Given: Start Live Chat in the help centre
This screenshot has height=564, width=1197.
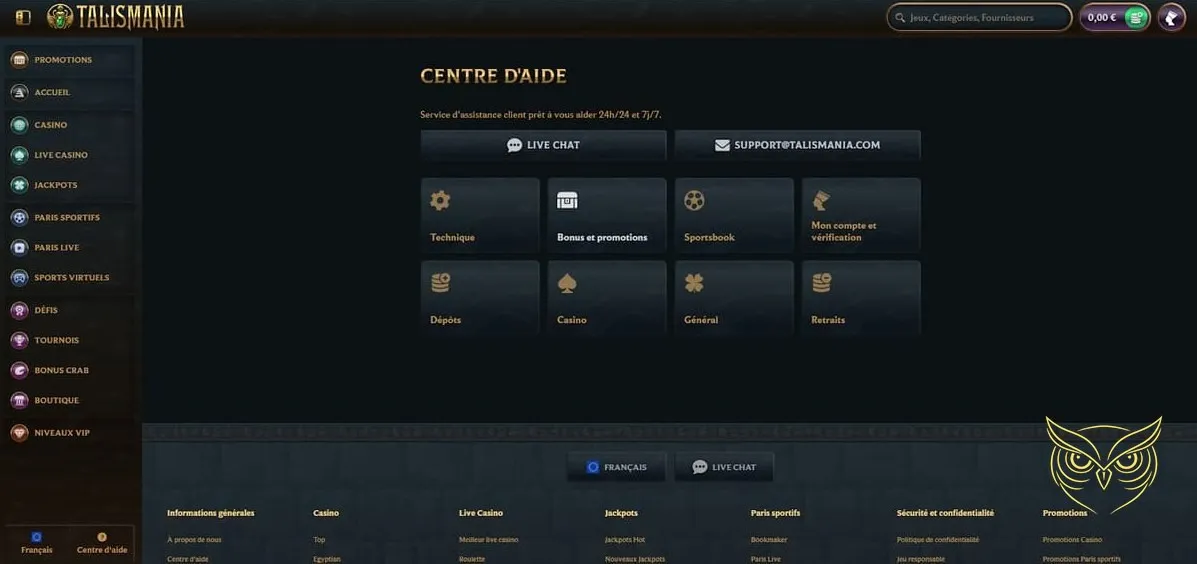Looking at the screenshot, I should click(544, 145).
